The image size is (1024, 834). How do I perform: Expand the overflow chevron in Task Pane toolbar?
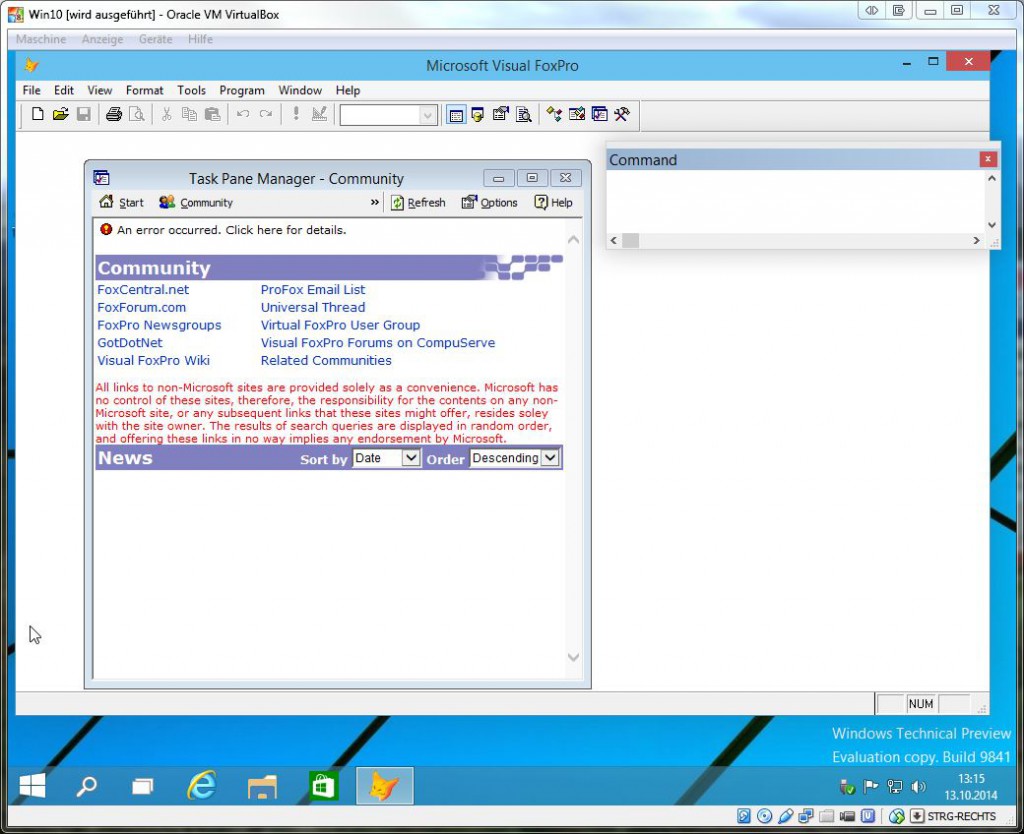[373, 202]
